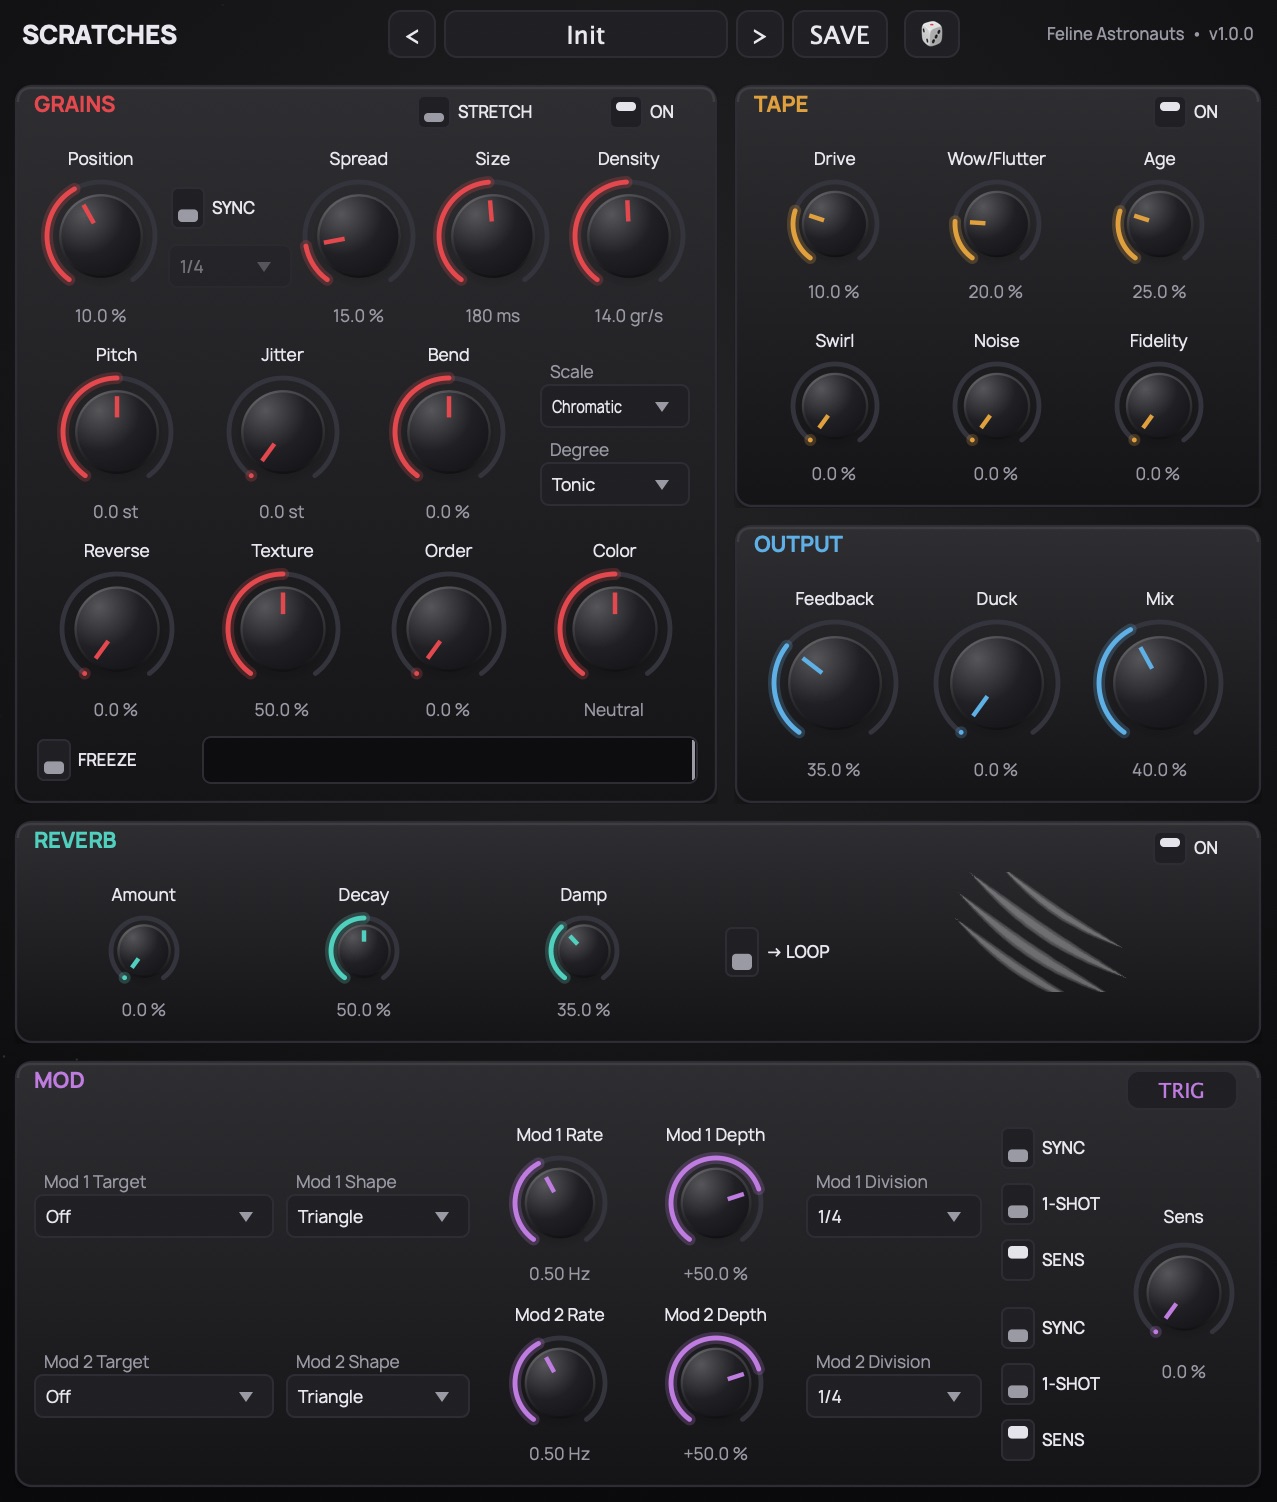
Task: Click the Swirl knob
Action: pyautogui.click(x=834, y=406)
